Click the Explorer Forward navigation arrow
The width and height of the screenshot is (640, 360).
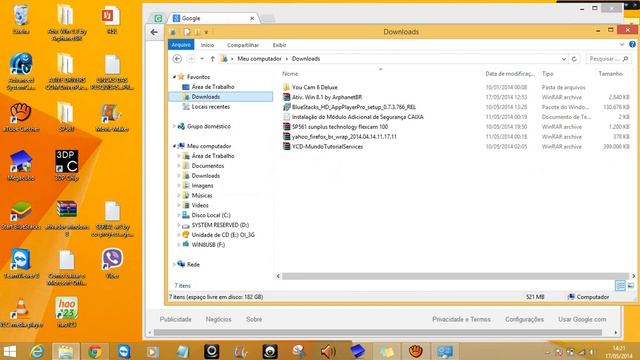coord(191,59)
